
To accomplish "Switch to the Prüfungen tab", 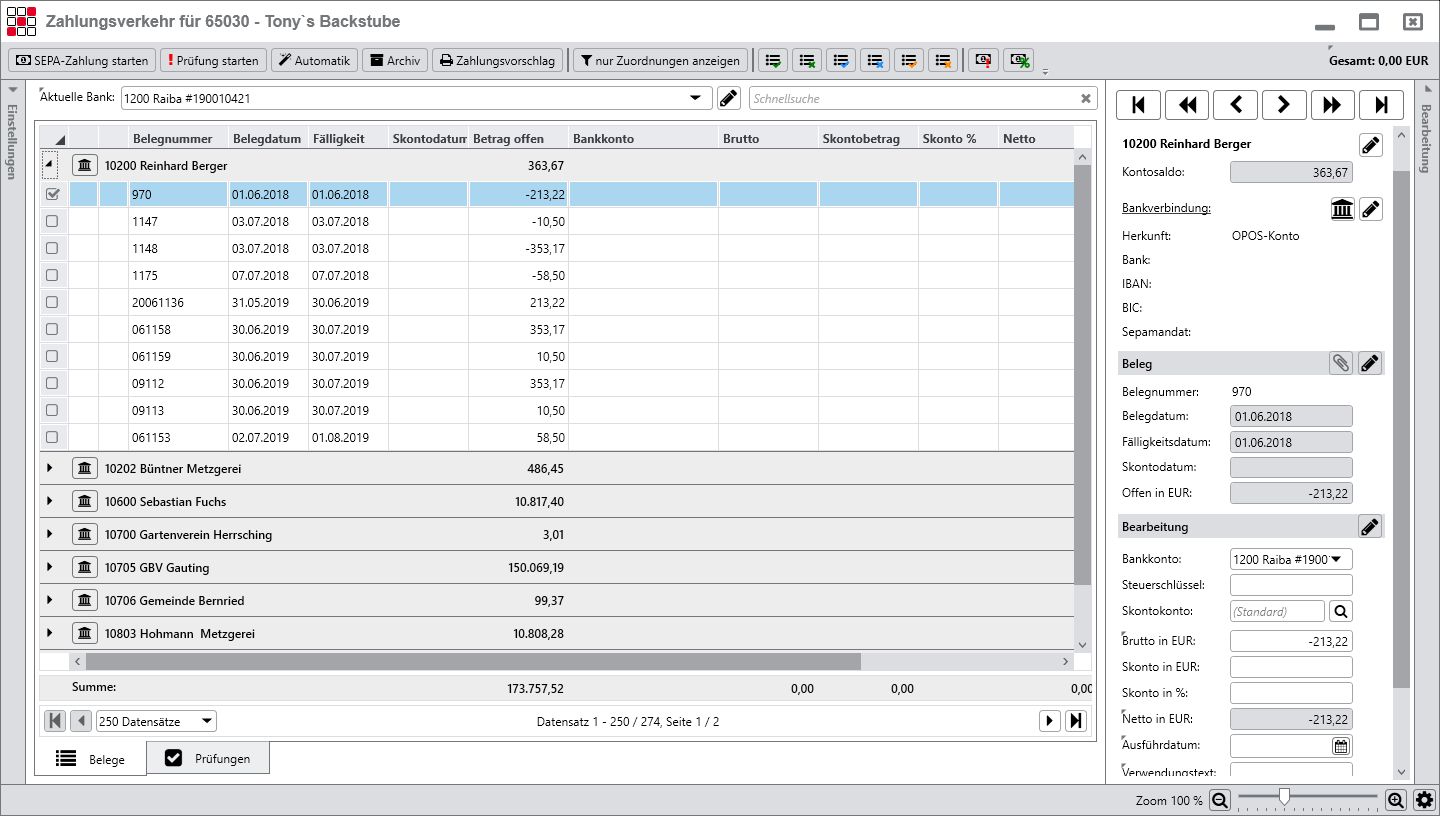I will tap(208, 758).
